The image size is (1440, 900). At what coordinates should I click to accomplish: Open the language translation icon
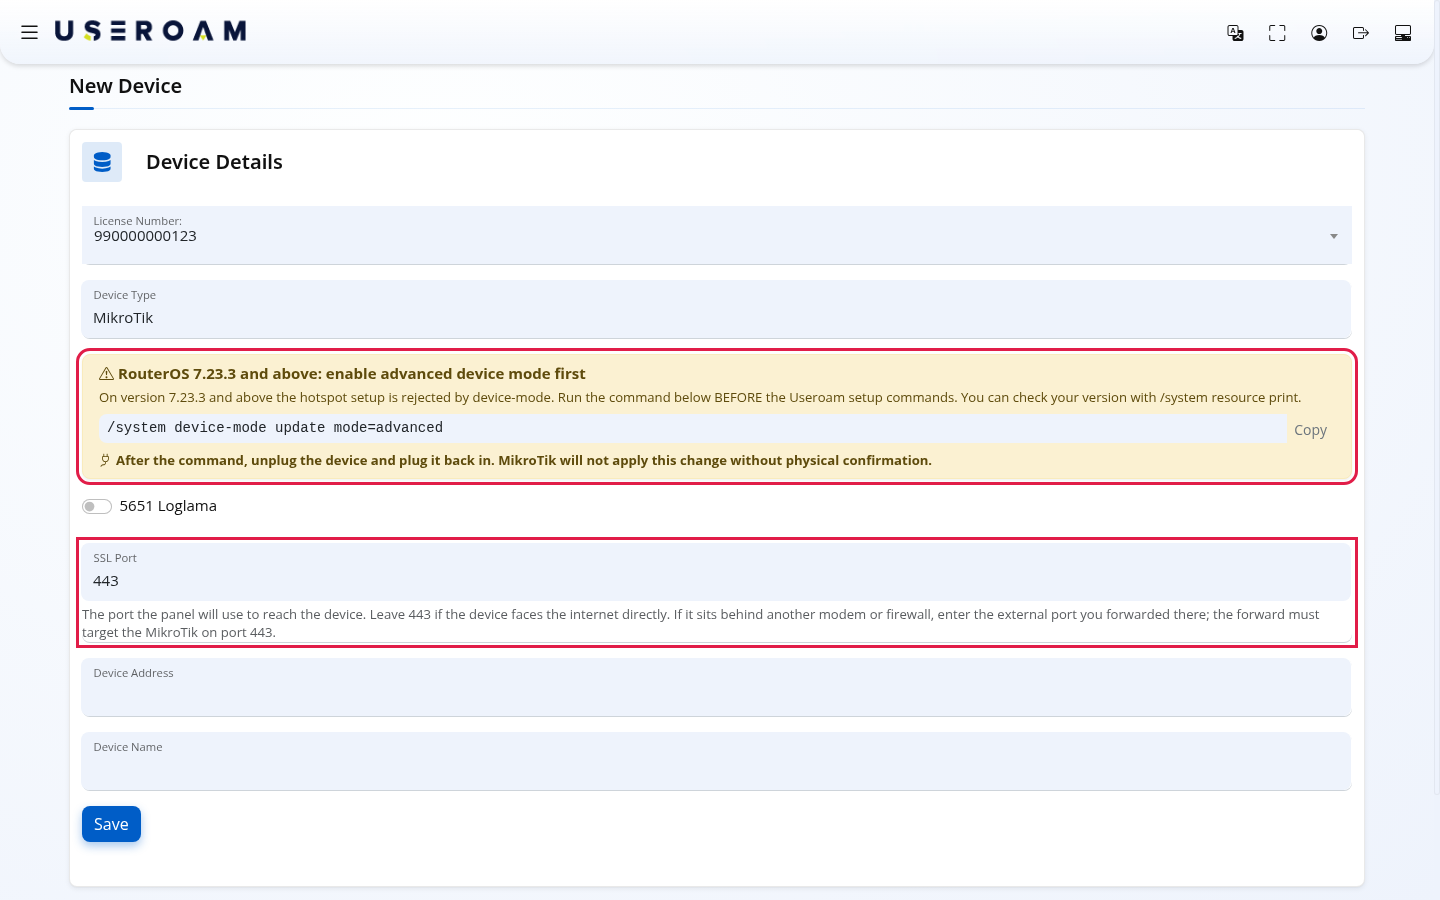pyautogui.click(x=1235, y=33)
